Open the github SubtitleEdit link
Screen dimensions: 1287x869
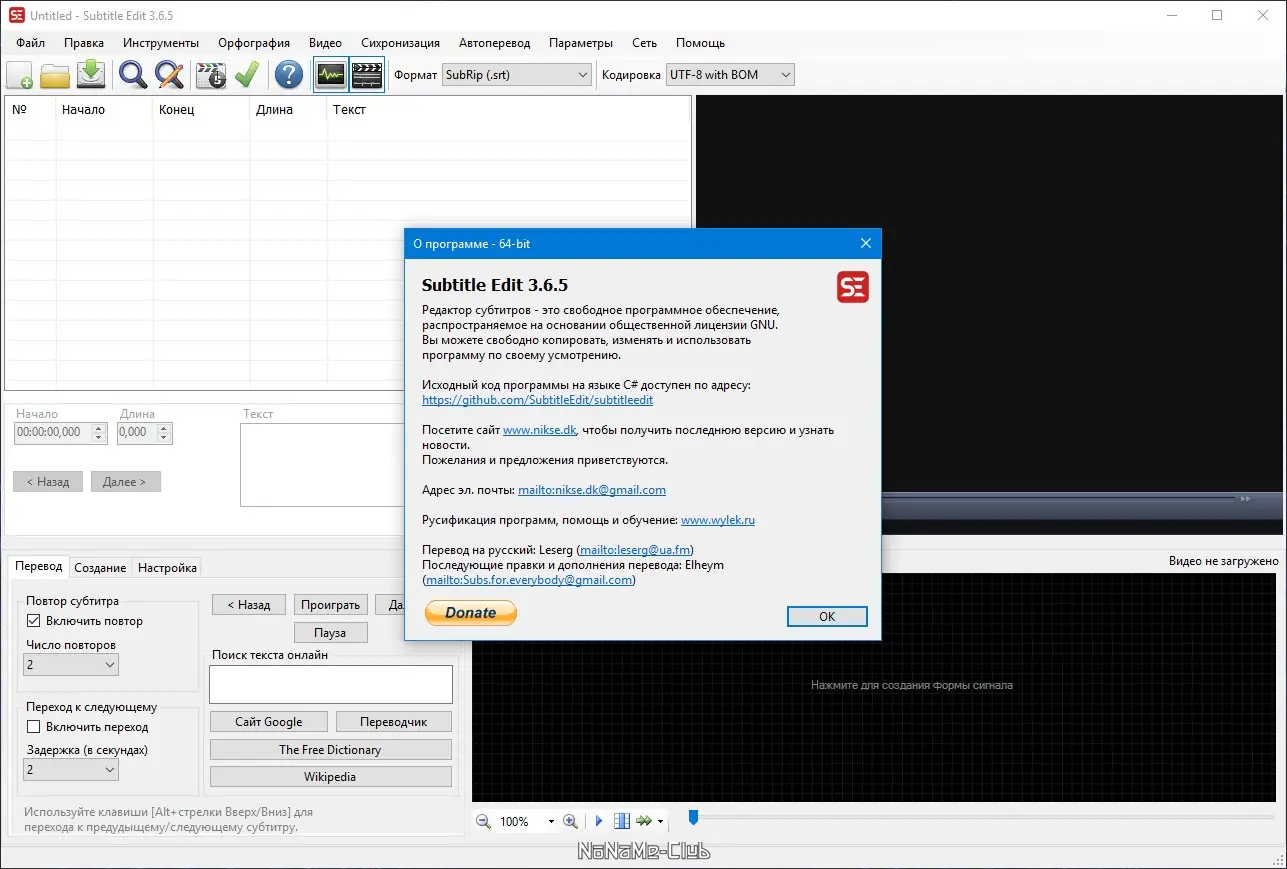pyautogui.click(x=537, y=400)
